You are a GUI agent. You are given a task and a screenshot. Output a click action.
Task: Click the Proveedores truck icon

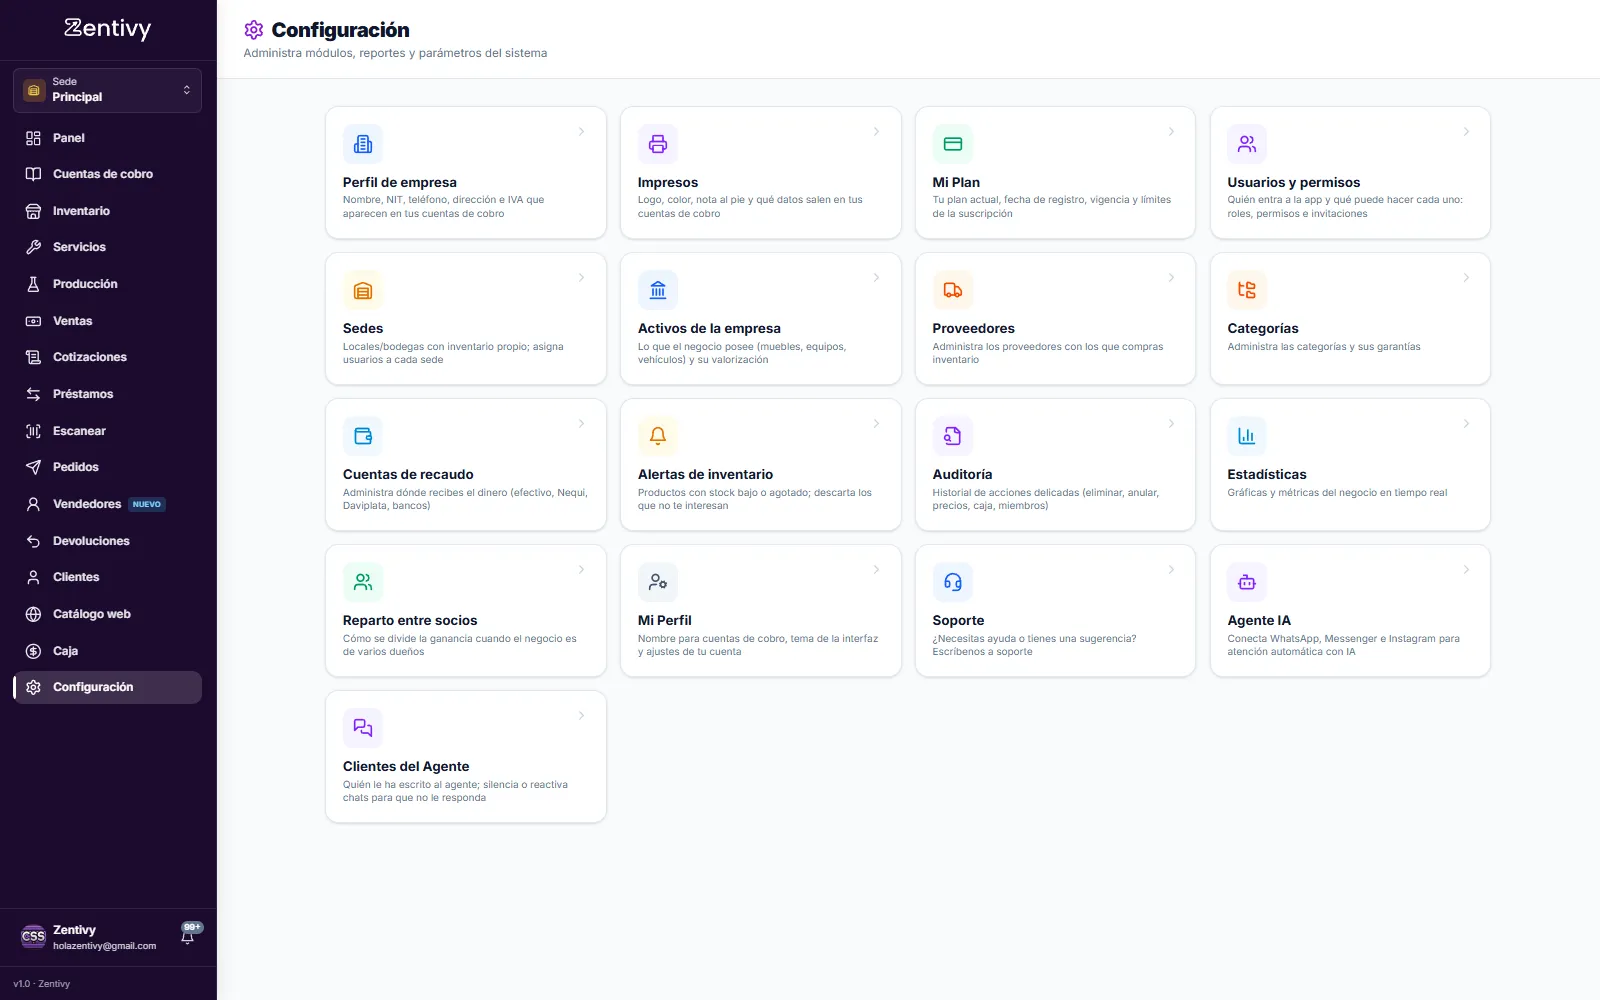(953, 290)
